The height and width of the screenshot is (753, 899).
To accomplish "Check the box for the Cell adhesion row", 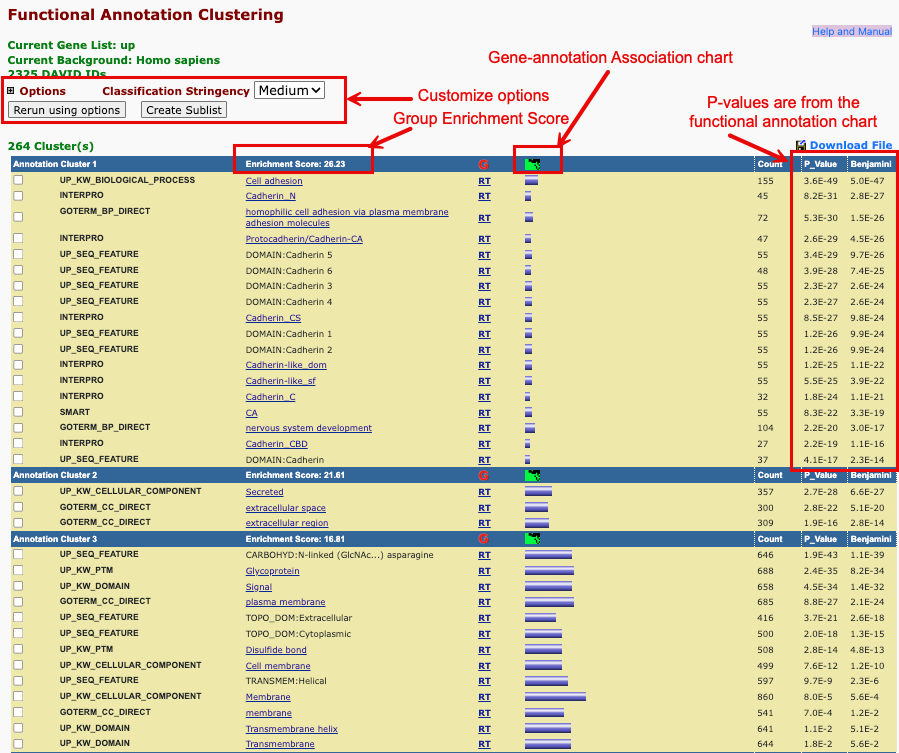I will pos(18,181).
